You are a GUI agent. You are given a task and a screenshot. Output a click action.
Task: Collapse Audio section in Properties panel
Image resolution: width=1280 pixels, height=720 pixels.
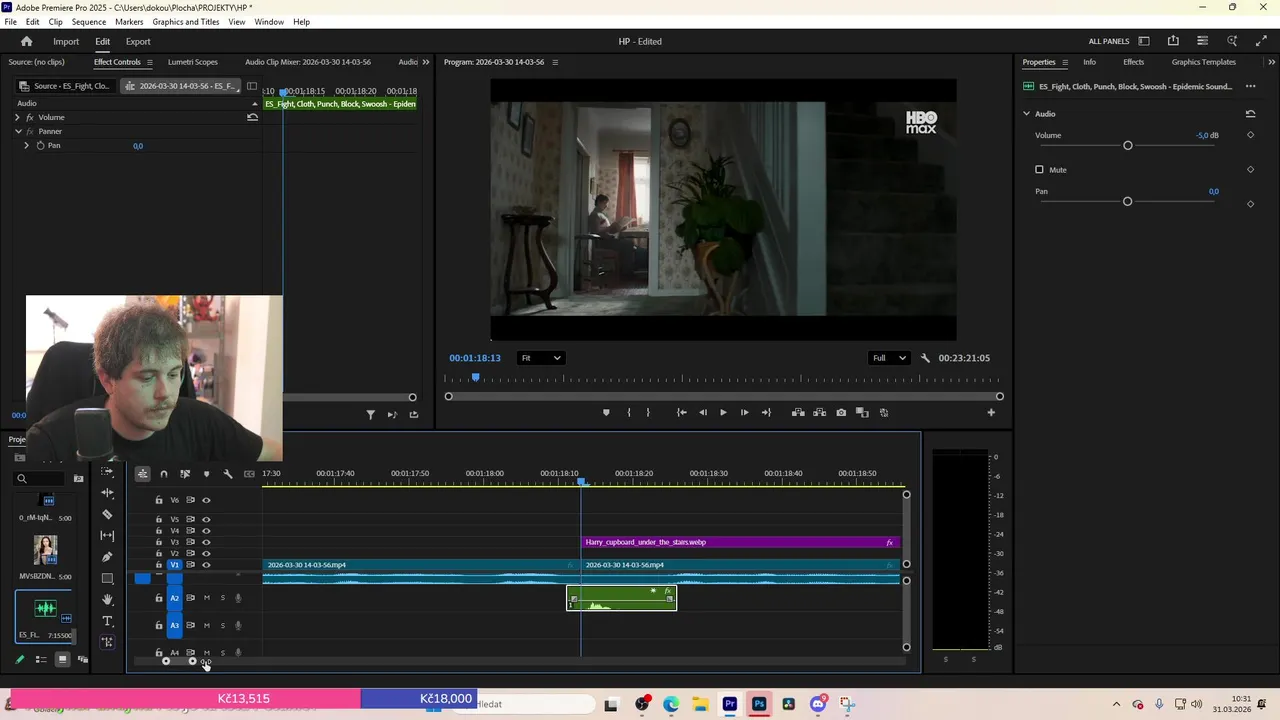pos(1026,114)
